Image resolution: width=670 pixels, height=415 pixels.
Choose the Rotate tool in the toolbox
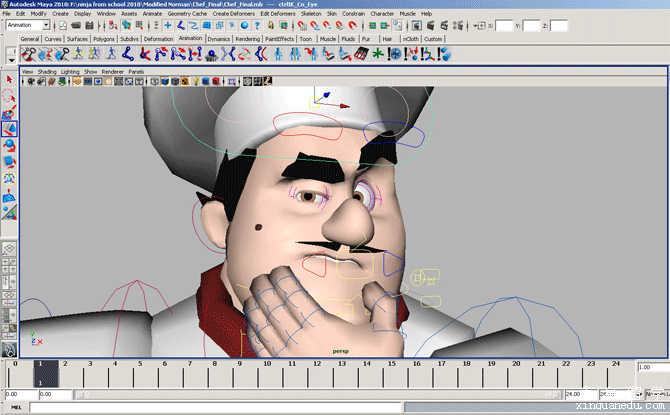9,146
